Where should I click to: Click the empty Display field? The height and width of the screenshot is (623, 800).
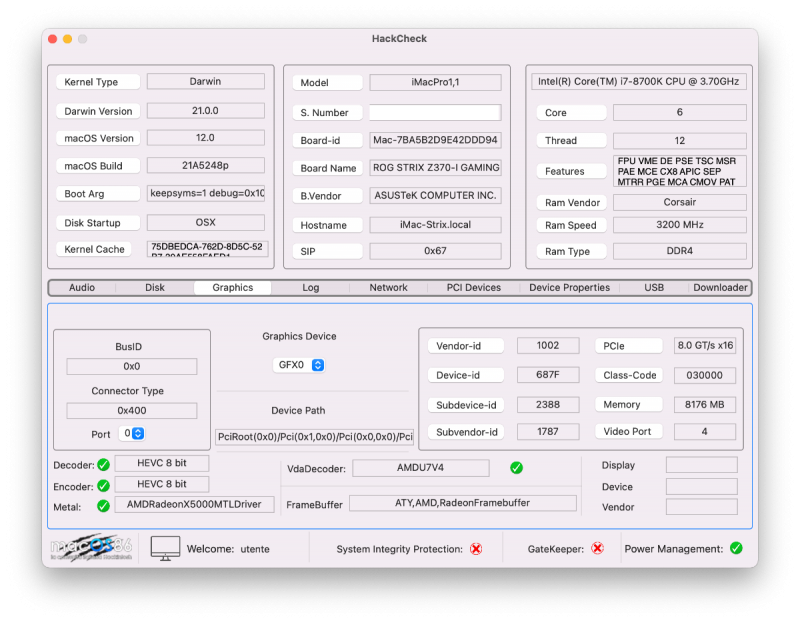pos(702,465)
